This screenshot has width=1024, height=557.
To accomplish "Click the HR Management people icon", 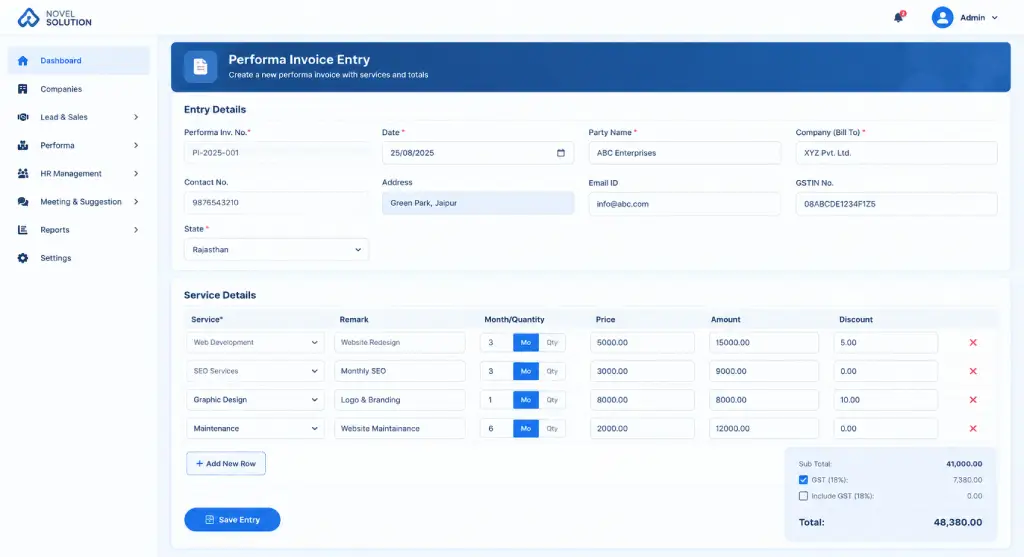I will coord(23,173).
